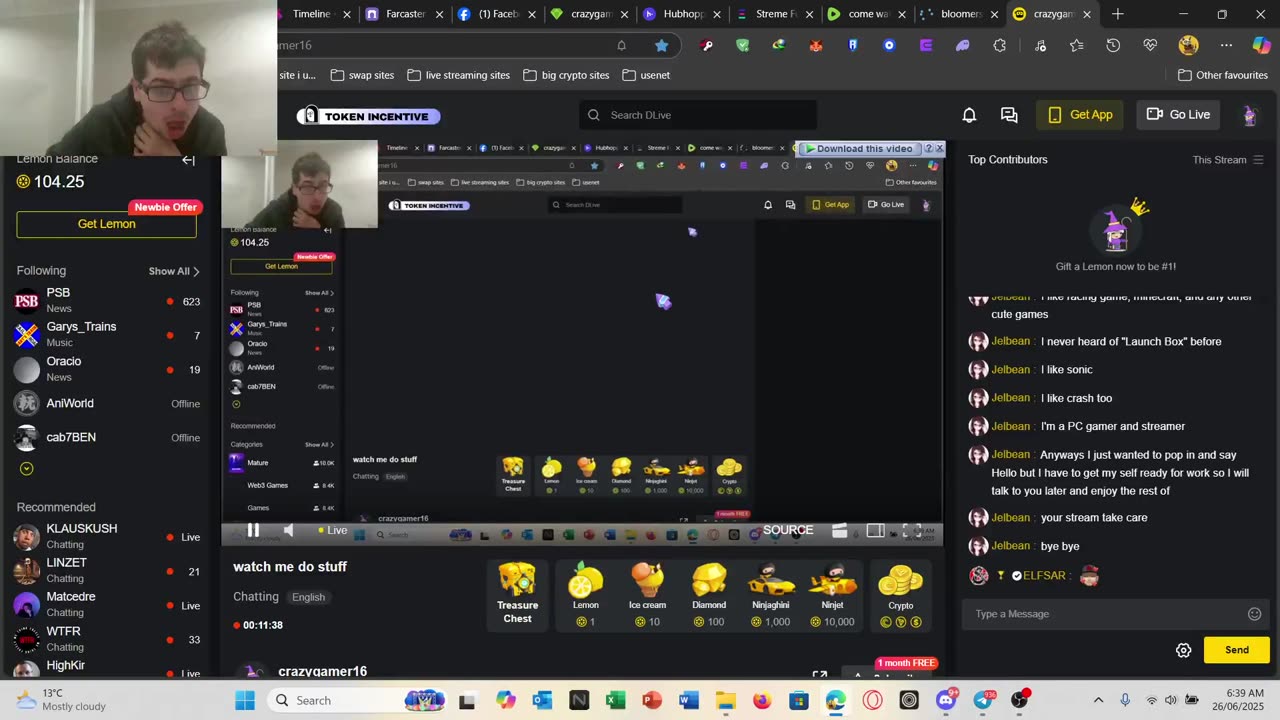Close the Download this video bar

(x=939, y=148)
